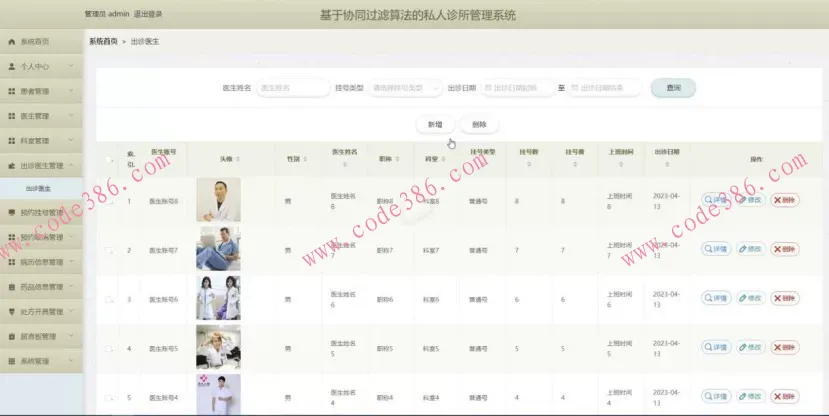Expand the 药品信息管理 sidebar chevron
Image resolution: width=829 pixels, height=416 pixels.
71,286
